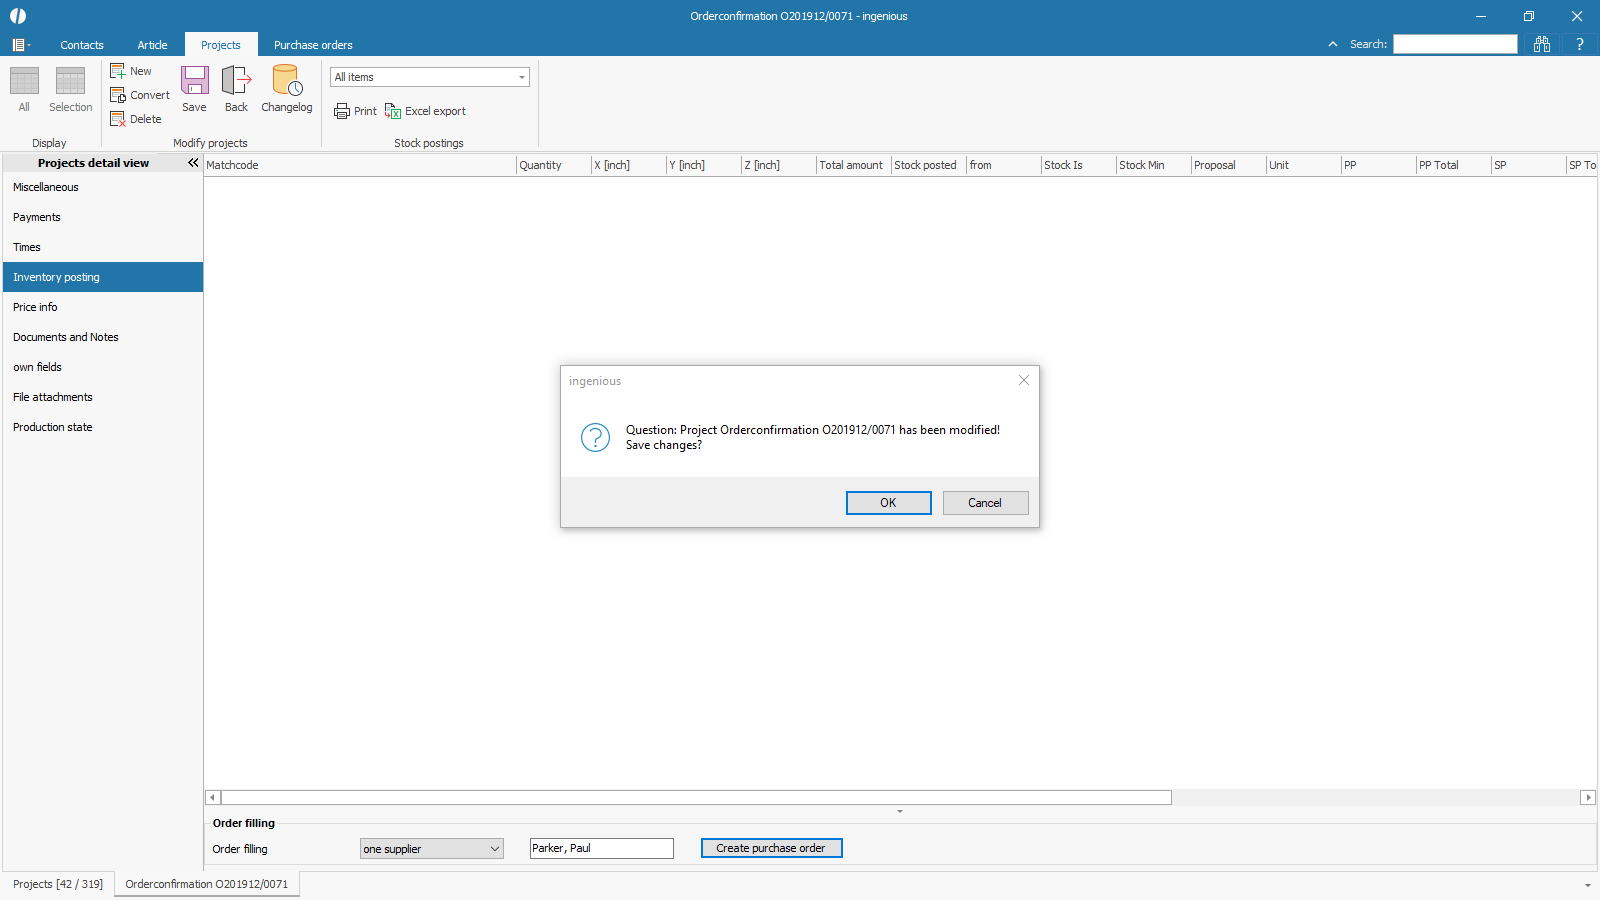
Task: Open the one supplier dropdown
Action: 494,849
